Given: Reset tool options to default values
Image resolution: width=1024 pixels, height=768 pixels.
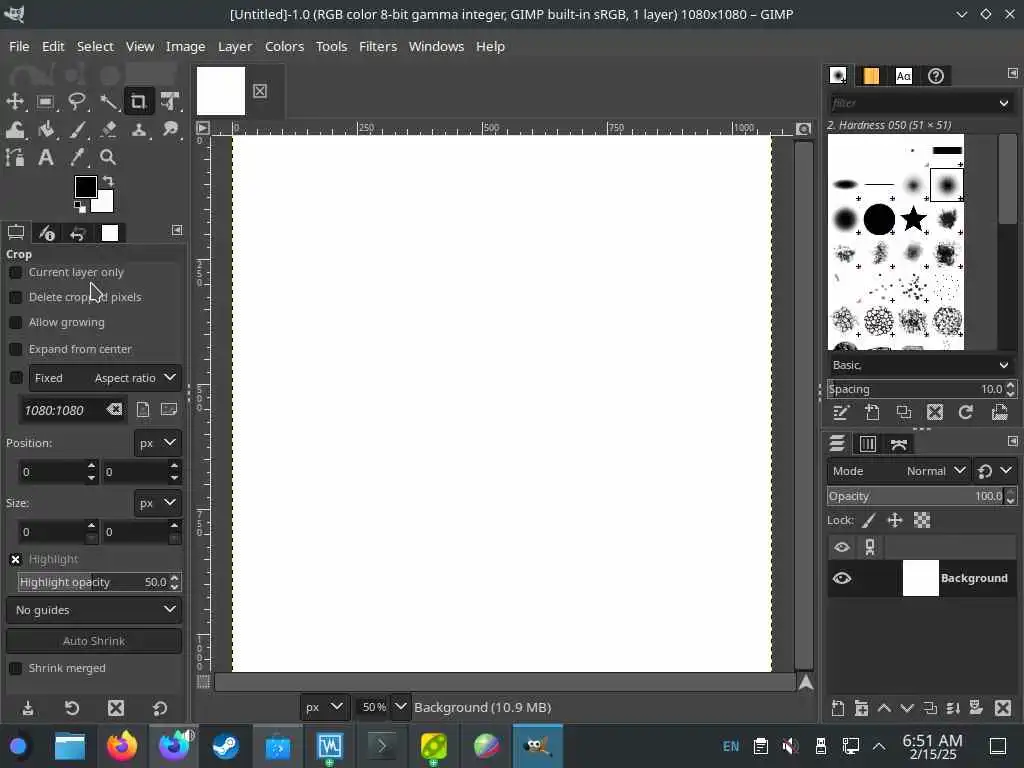Looking at the screenshot, I should pyautogui.click(x=160, y=708).
